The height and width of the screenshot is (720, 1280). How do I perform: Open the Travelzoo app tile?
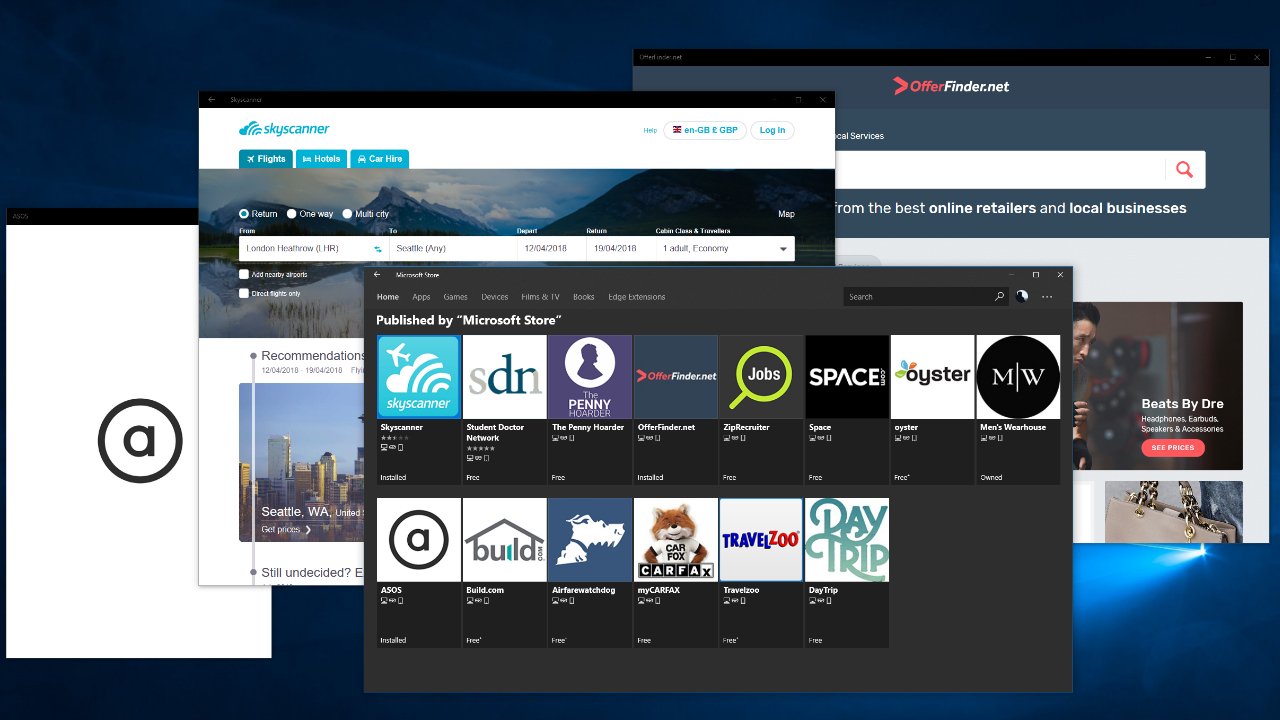[762, 572]
